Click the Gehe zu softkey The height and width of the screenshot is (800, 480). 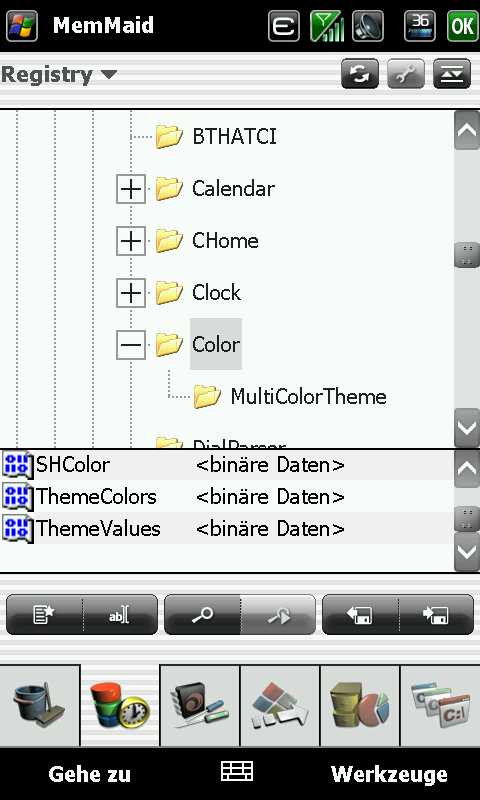coord(90,774)
